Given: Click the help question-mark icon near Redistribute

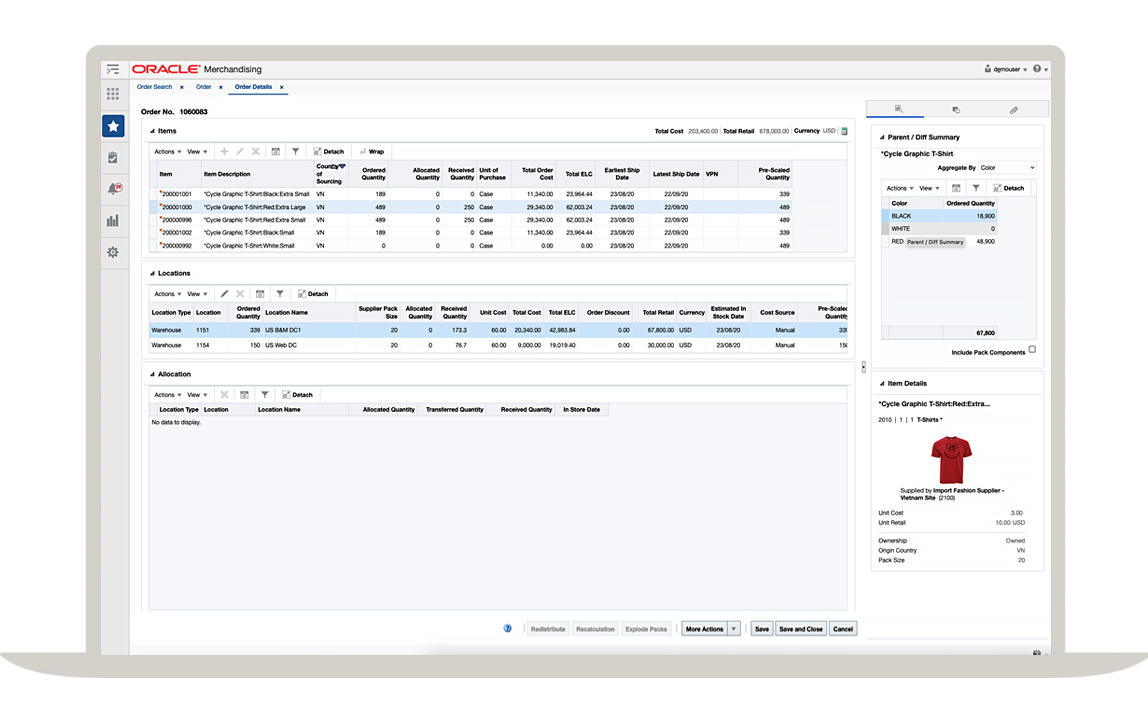Looking at the screenshot, I should (x=507, y=628).
